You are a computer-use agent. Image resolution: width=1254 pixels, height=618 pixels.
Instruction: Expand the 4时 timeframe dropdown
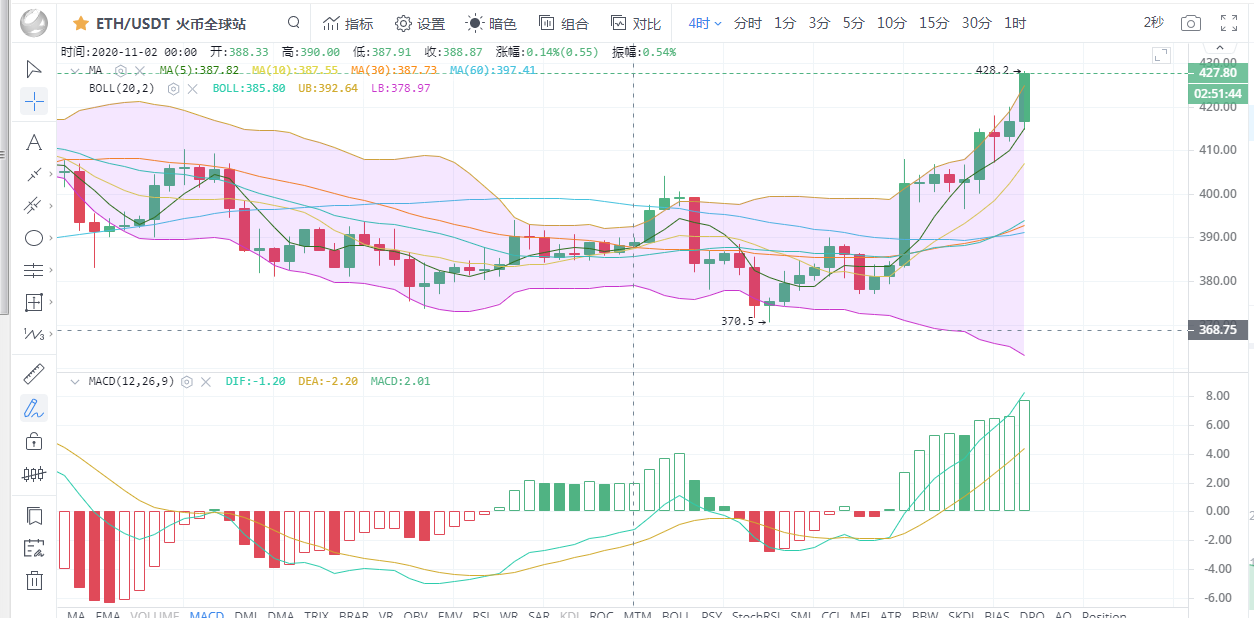tap(705, 23)
